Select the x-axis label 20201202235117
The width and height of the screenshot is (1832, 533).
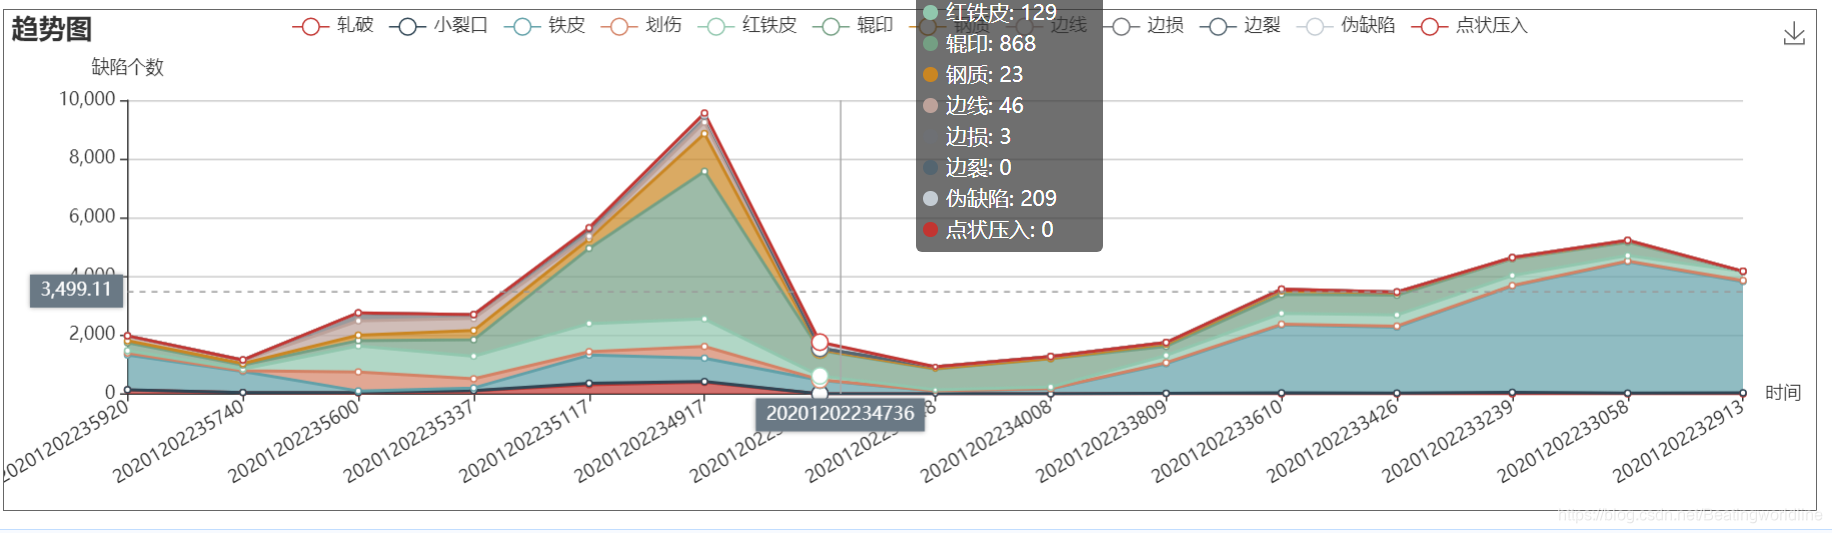tap(525, 441)
